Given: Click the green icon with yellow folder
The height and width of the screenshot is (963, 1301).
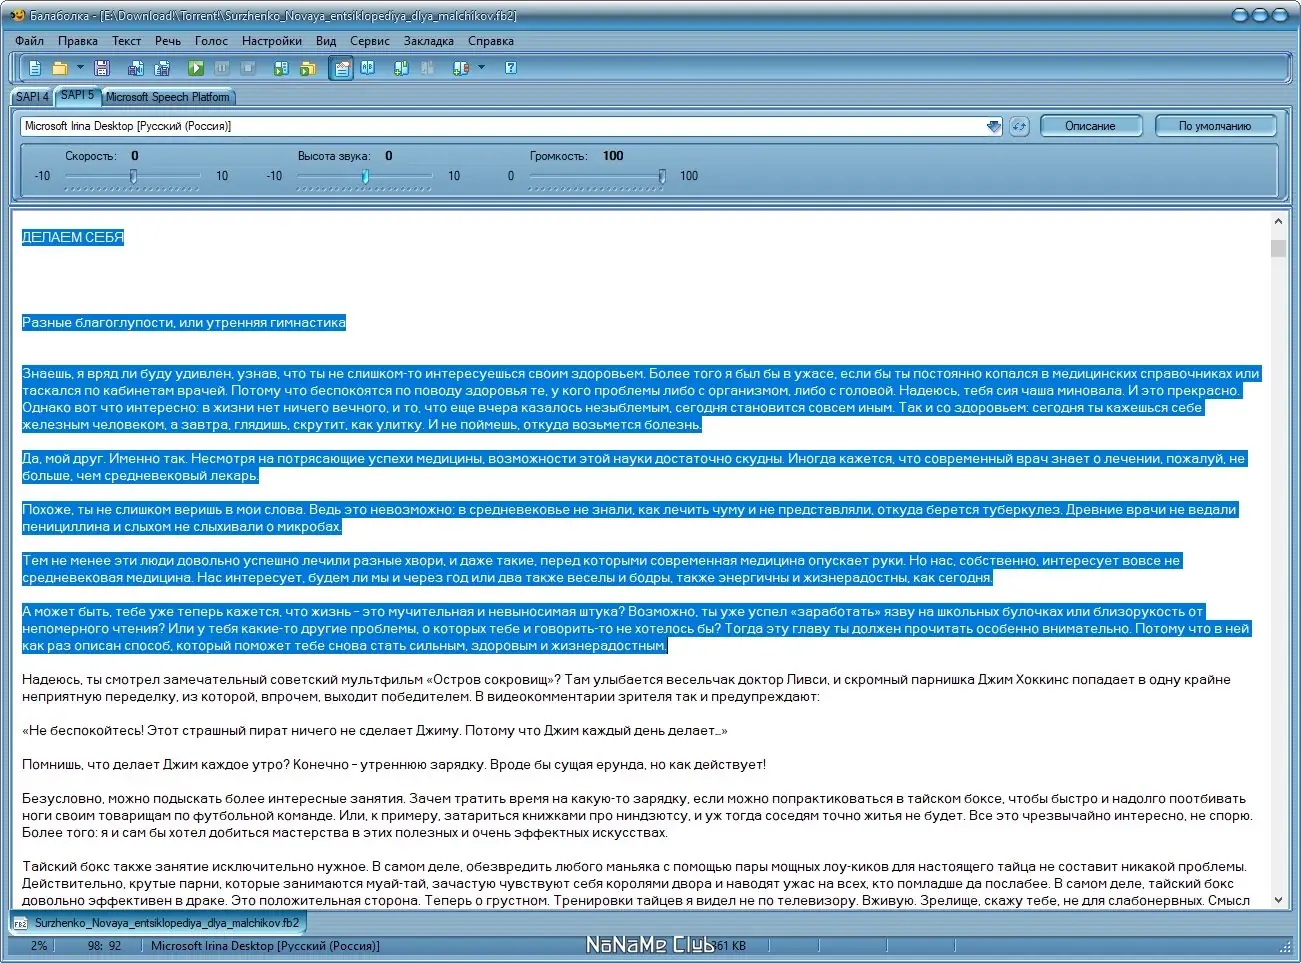Looking at the screenshot, I should pyautogui.click(x=308, y=68).
